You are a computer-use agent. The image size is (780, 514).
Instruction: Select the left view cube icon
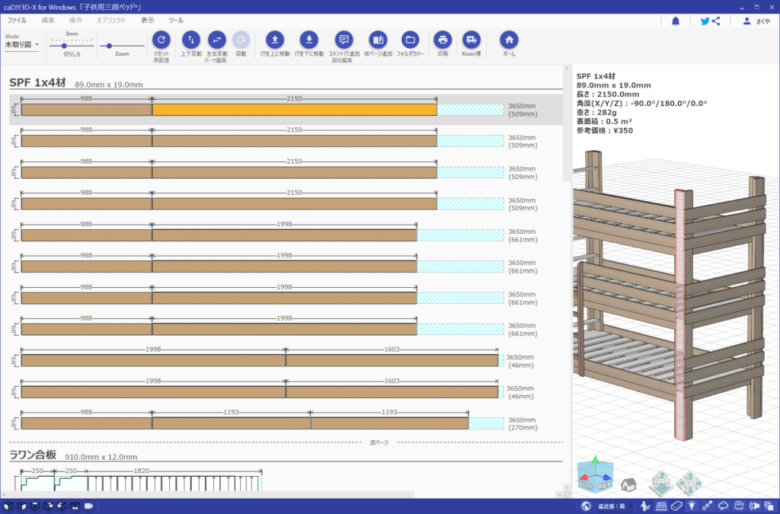pyautogui.click(x=62, y=507)
